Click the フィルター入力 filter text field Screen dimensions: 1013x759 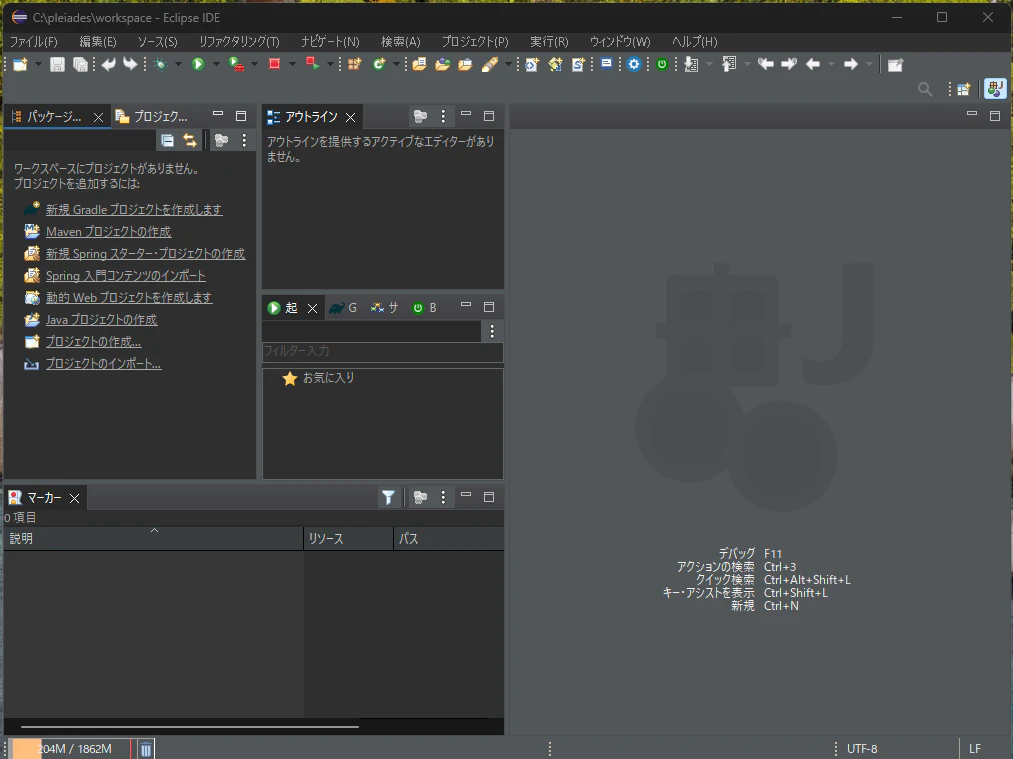pyautogui.click(x=382, y=351)
